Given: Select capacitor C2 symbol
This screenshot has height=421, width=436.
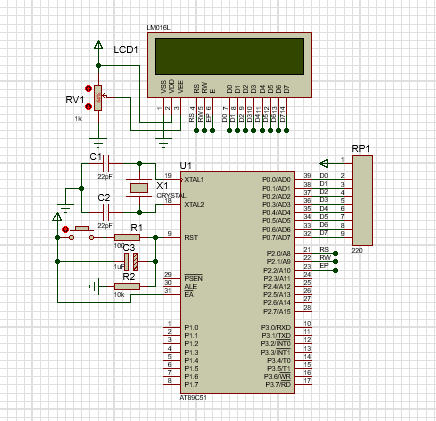Looking at the screenshot, I should (x=106, y=212).
